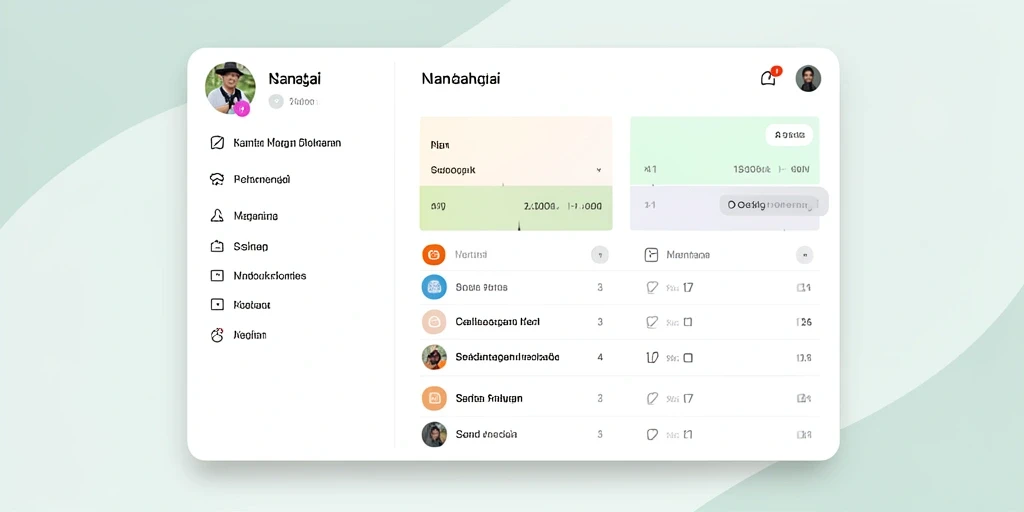Expand the Saooogik dropdown chevron

(x=599, y=170)
